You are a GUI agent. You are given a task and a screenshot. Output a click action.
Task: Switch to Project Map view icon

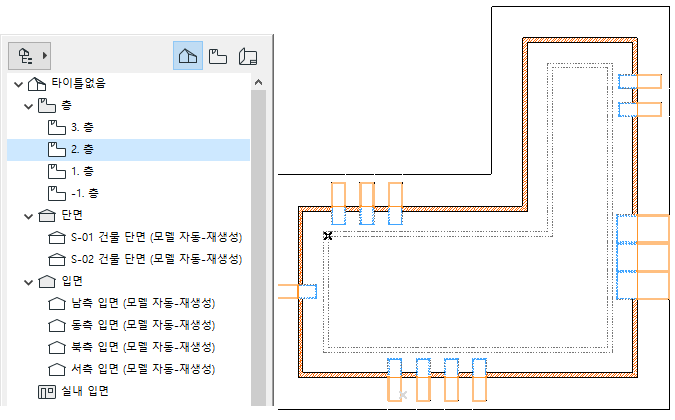(188, 56)
